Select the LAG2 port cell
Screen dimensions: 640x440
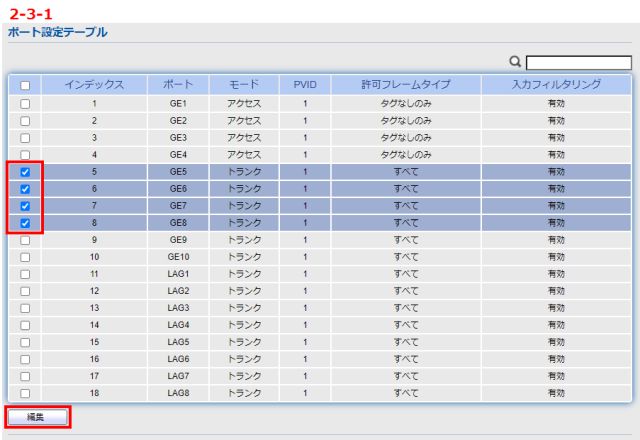[178, 291]
